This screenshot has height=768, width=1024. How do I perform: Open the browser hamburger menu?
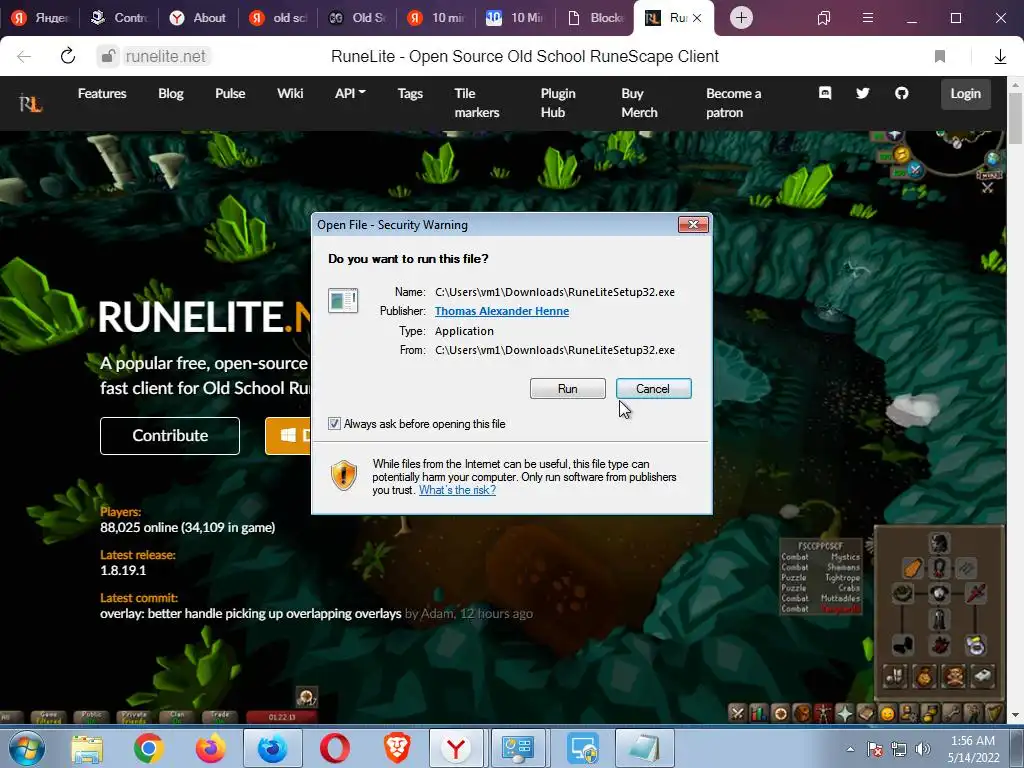pos(867,18)
